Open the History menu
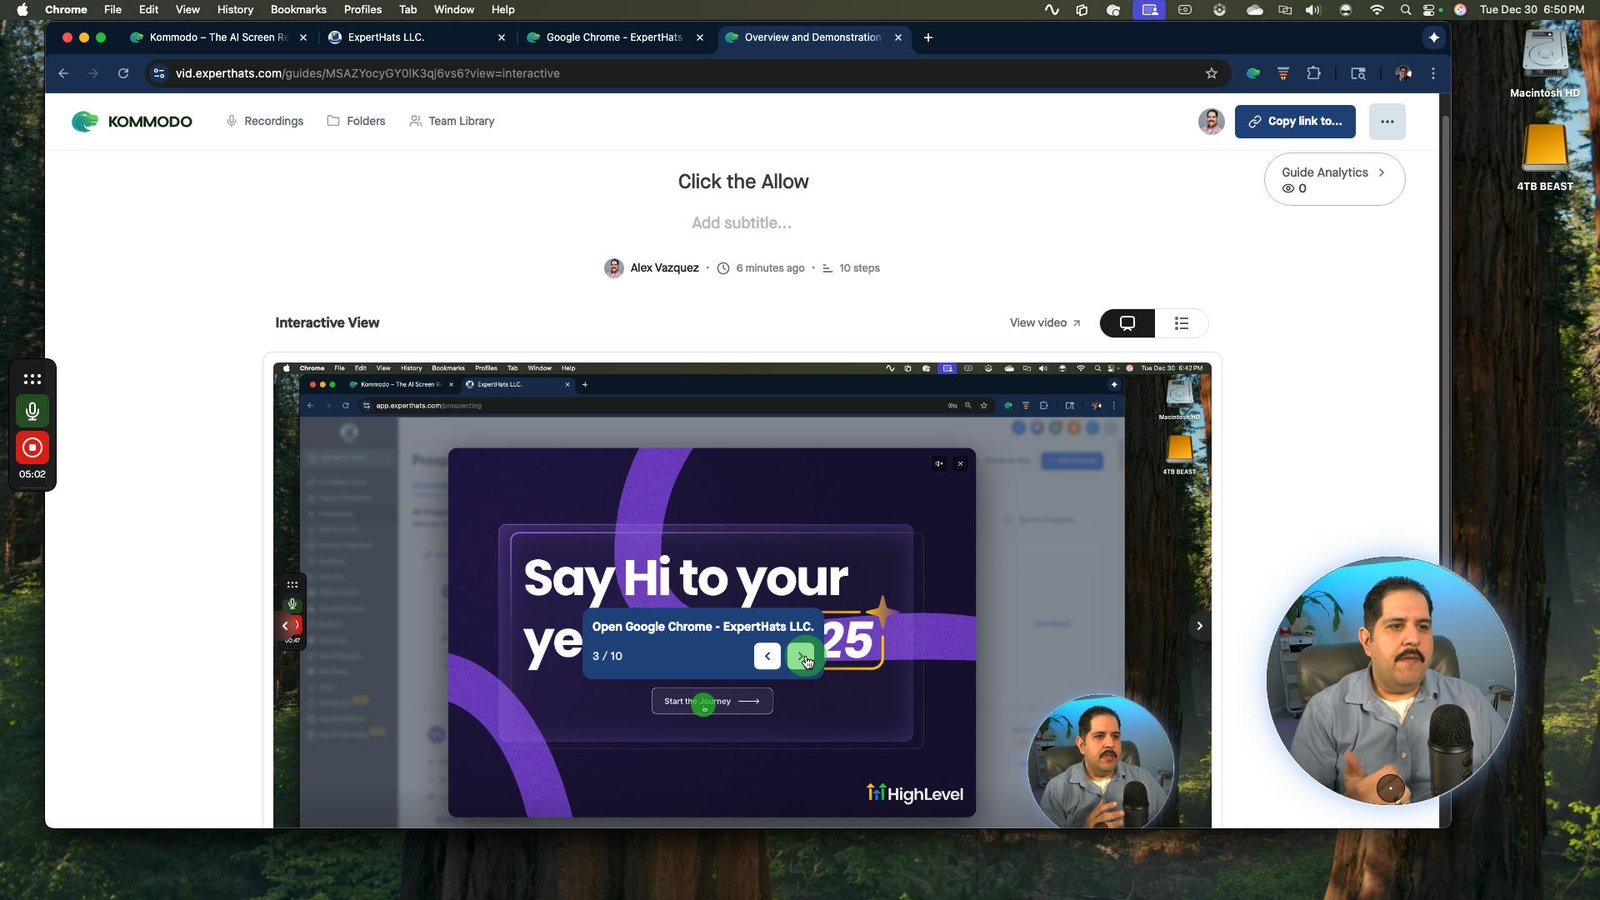1600x900 pixels. click(x=235, y=9)
